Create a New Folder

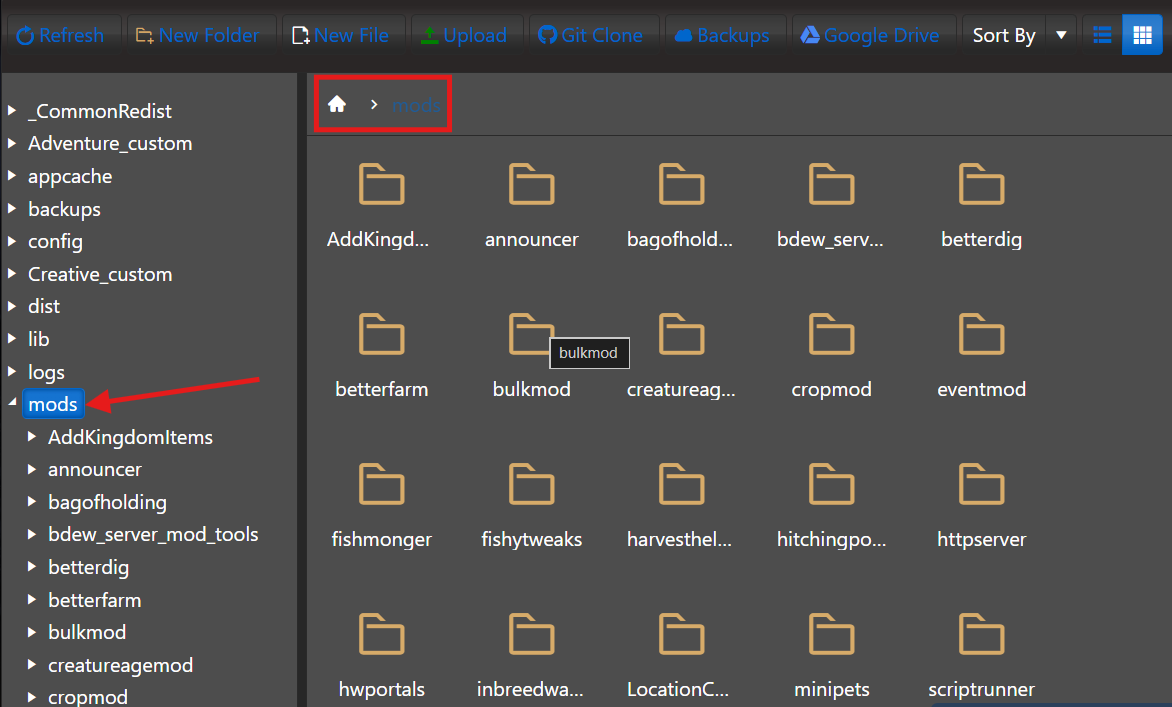tap(197, 35)
